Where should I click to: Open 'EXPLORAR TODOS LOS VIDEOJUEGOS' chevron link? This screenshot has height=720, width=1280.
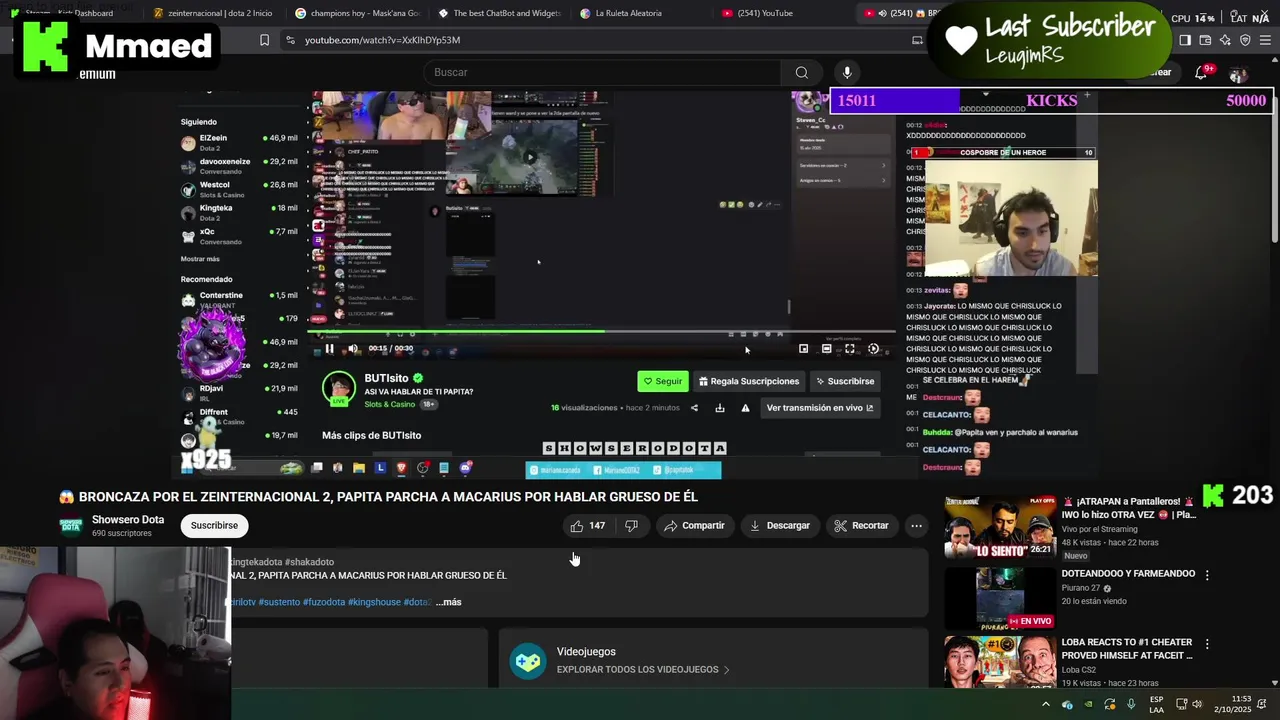click(643, 670)
